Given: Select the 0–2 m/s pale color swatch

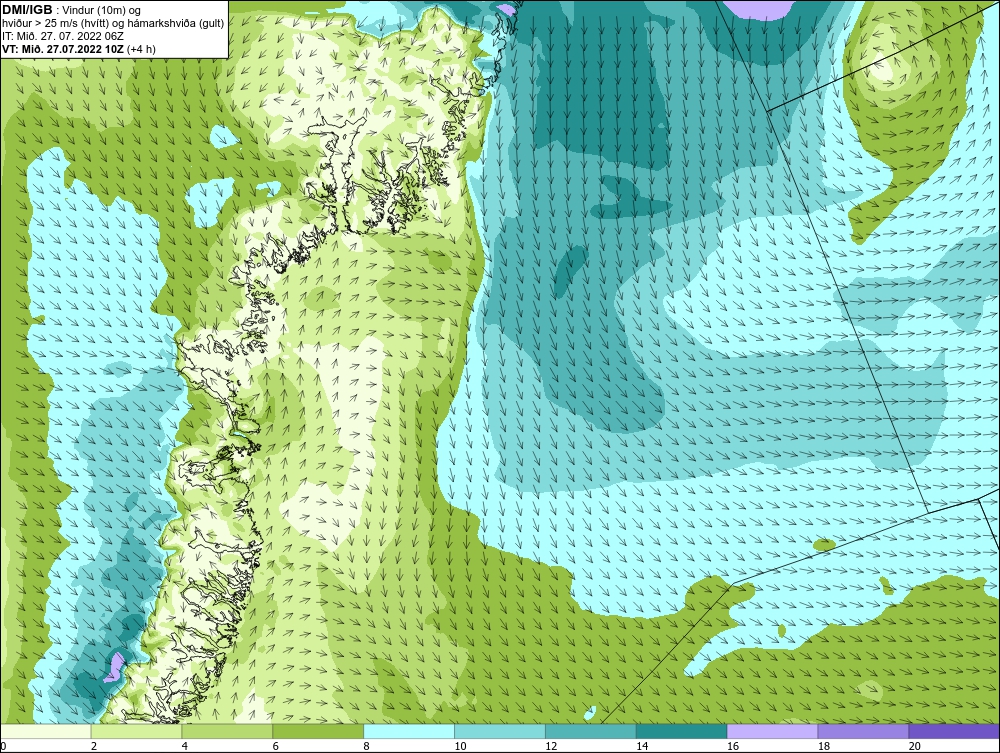Looking at the screenshot, I should pos(47,731).
